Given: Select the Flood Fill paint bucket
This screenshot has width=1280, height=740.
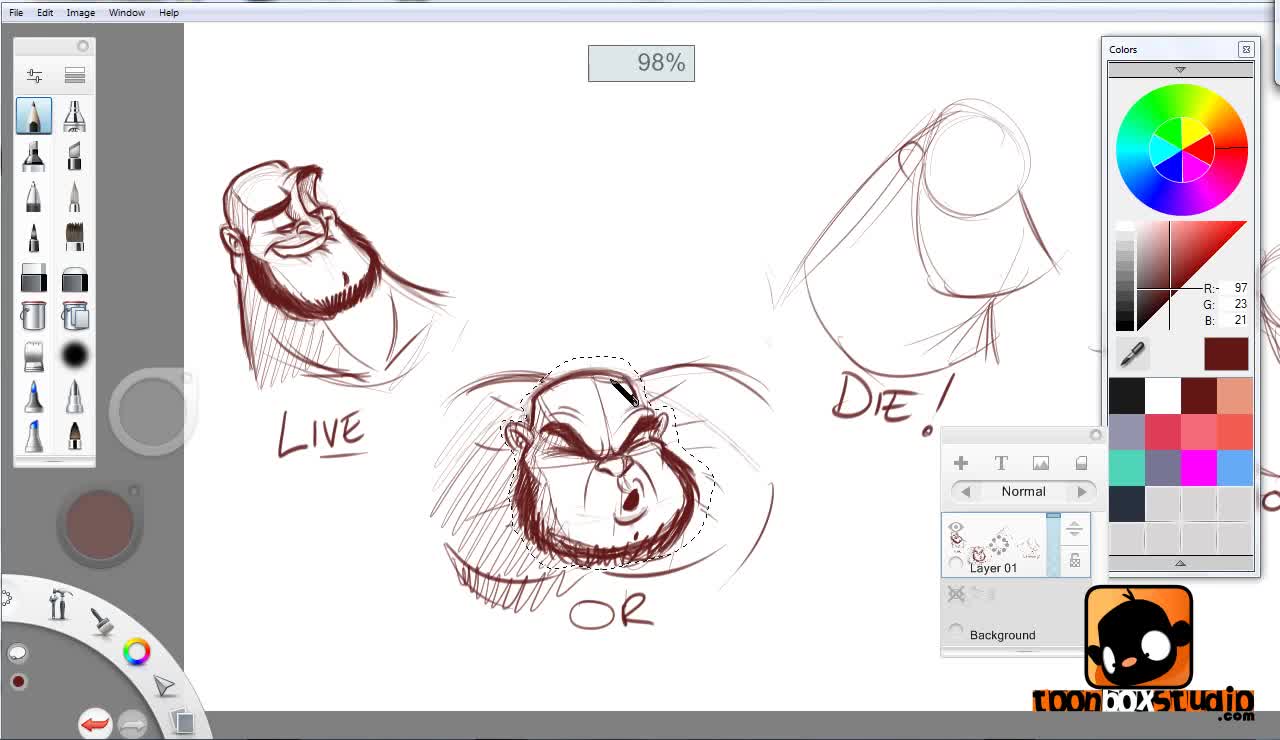Looking at the screenshot, I should (x=33, y=316).
